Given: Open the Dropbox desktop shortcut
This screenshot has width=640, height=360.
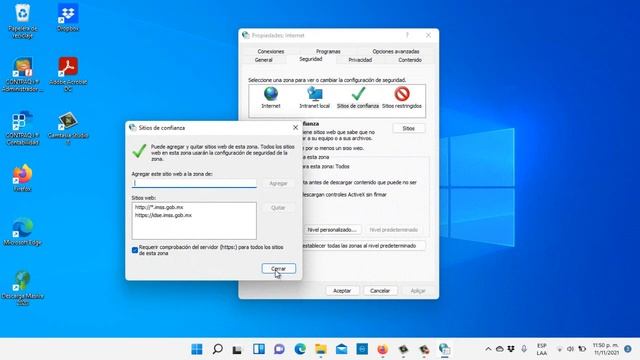Looking at the screenshot, I should [68, 18].
